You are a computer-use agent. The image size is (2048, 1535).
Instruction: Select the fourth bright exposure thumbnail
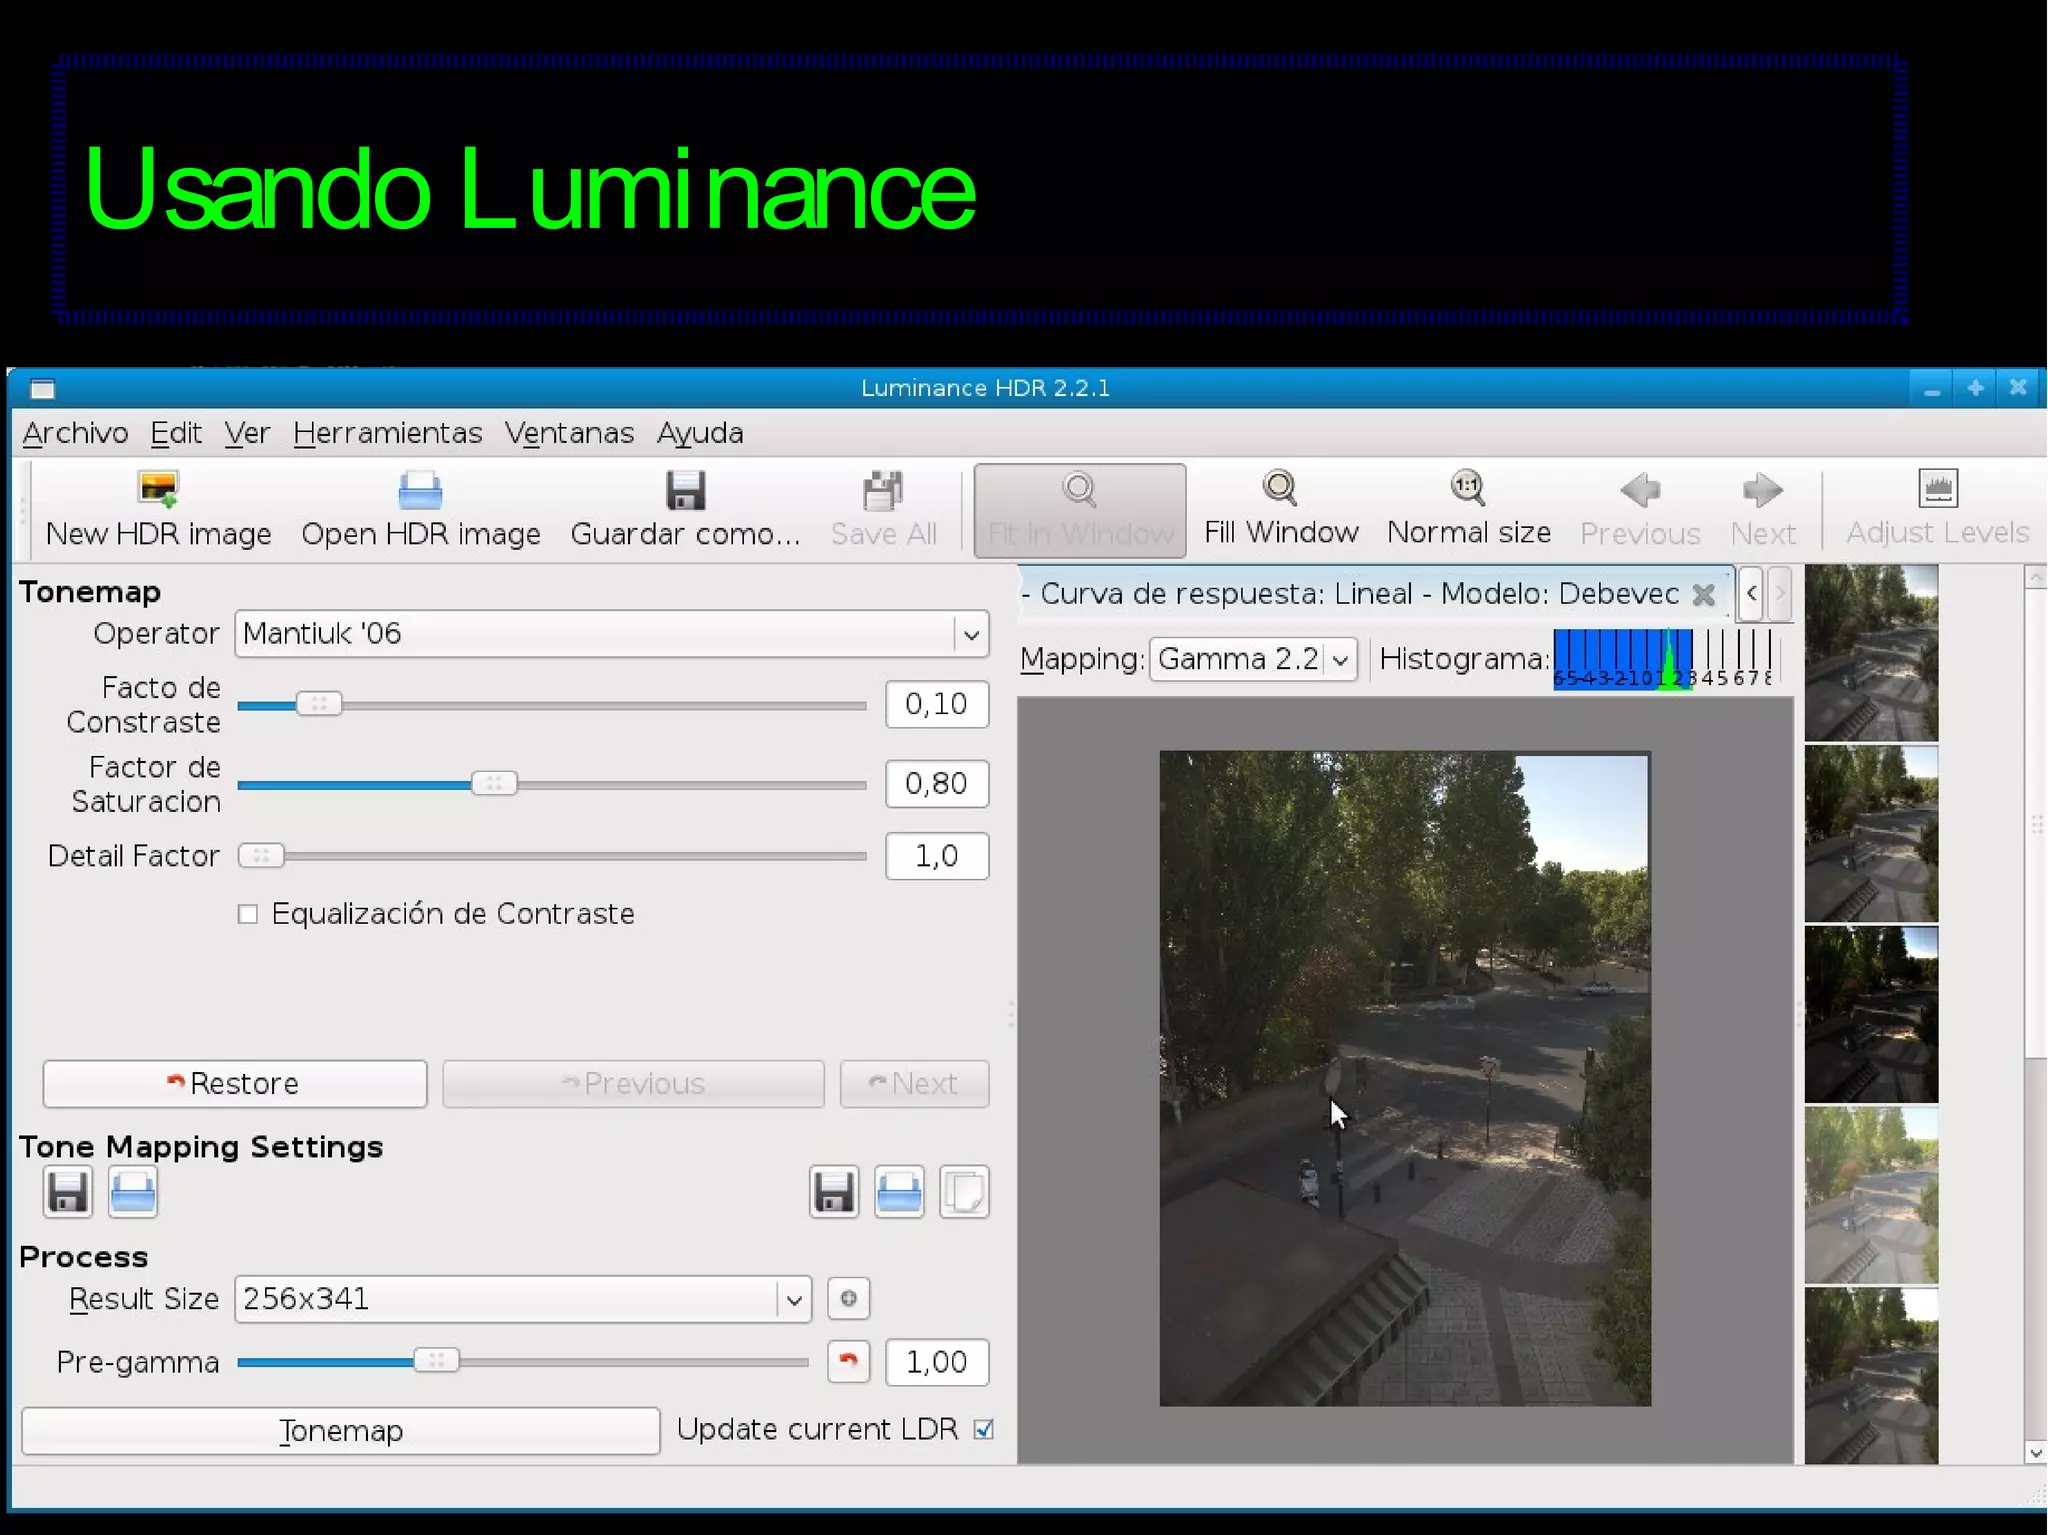click(x=1871, y=1195)
